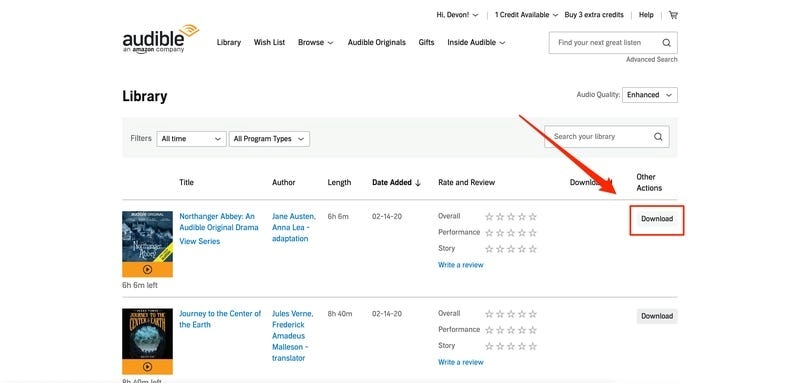Rate Journey to the Center Story one star
This screenshot has height=383, width=800.
tap(489, 346)
